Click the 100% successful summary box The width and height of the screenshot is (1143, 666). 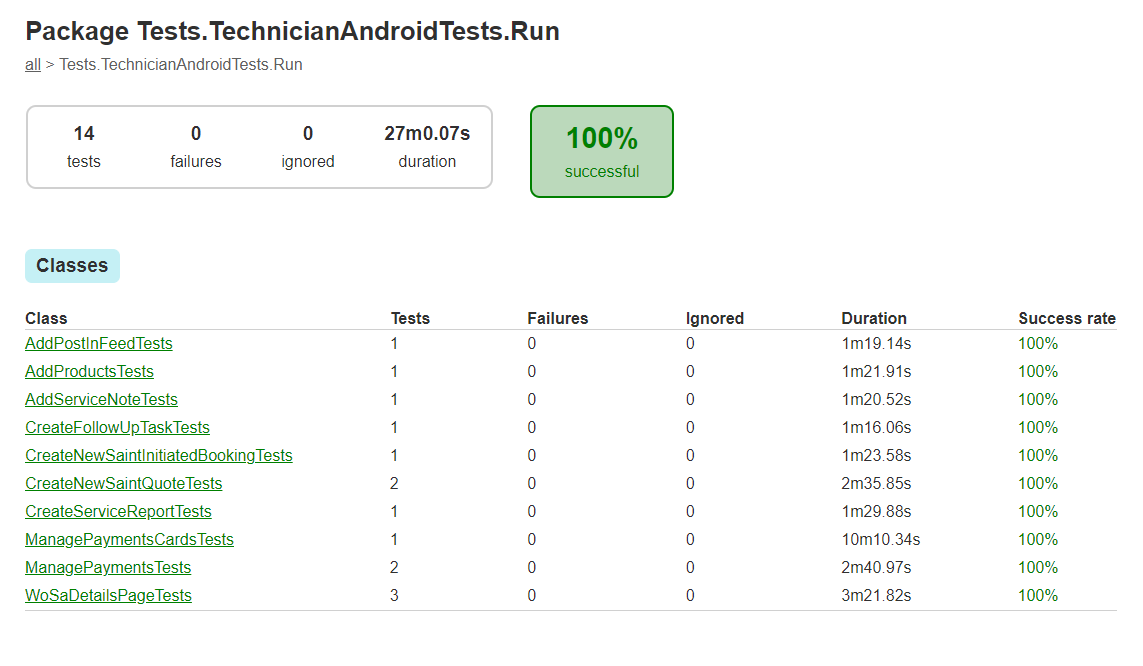602,152
